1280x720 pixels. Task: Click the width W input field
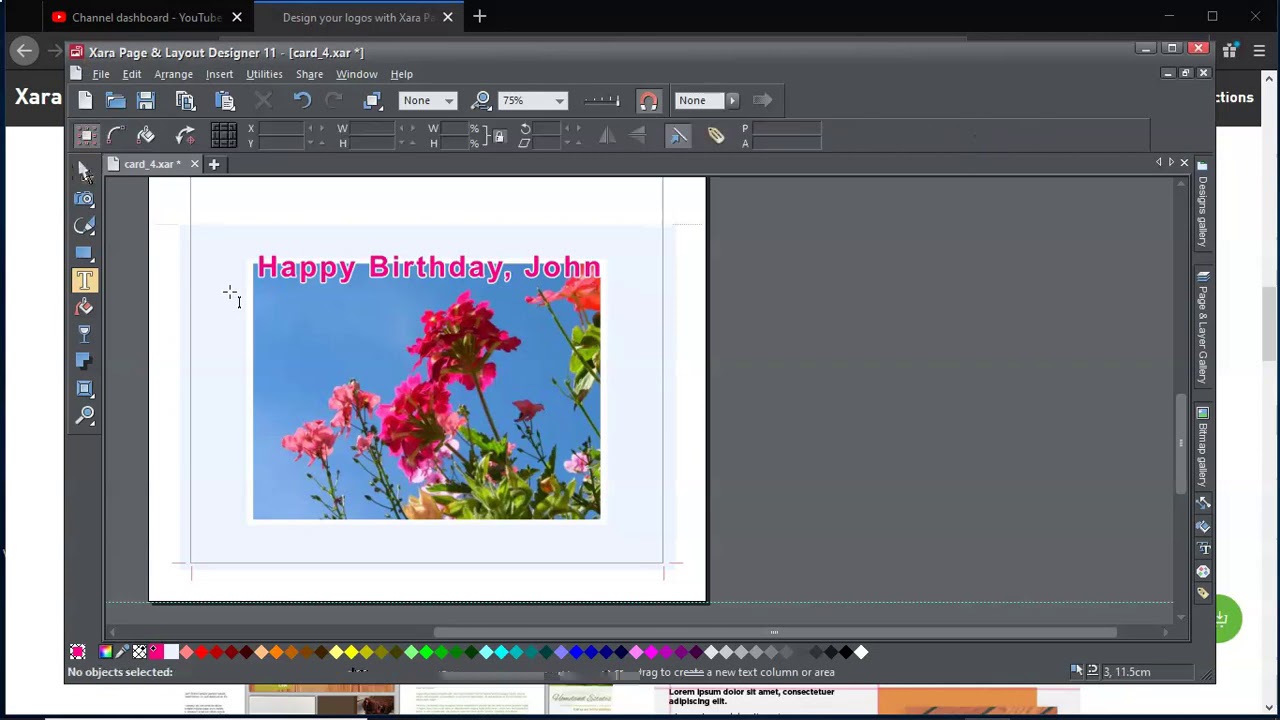373,128
